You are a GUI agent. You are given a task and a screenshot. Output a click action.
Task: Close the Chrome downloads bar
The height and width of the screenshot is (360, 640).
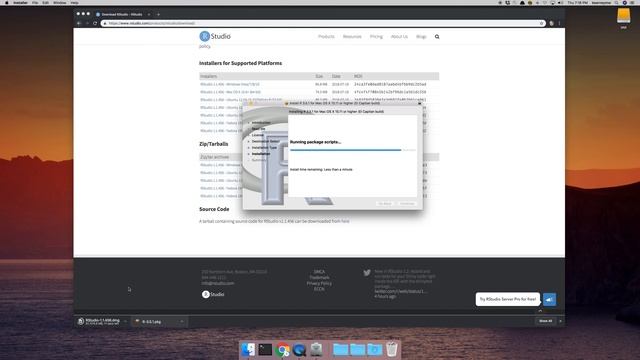coord(560,321)
